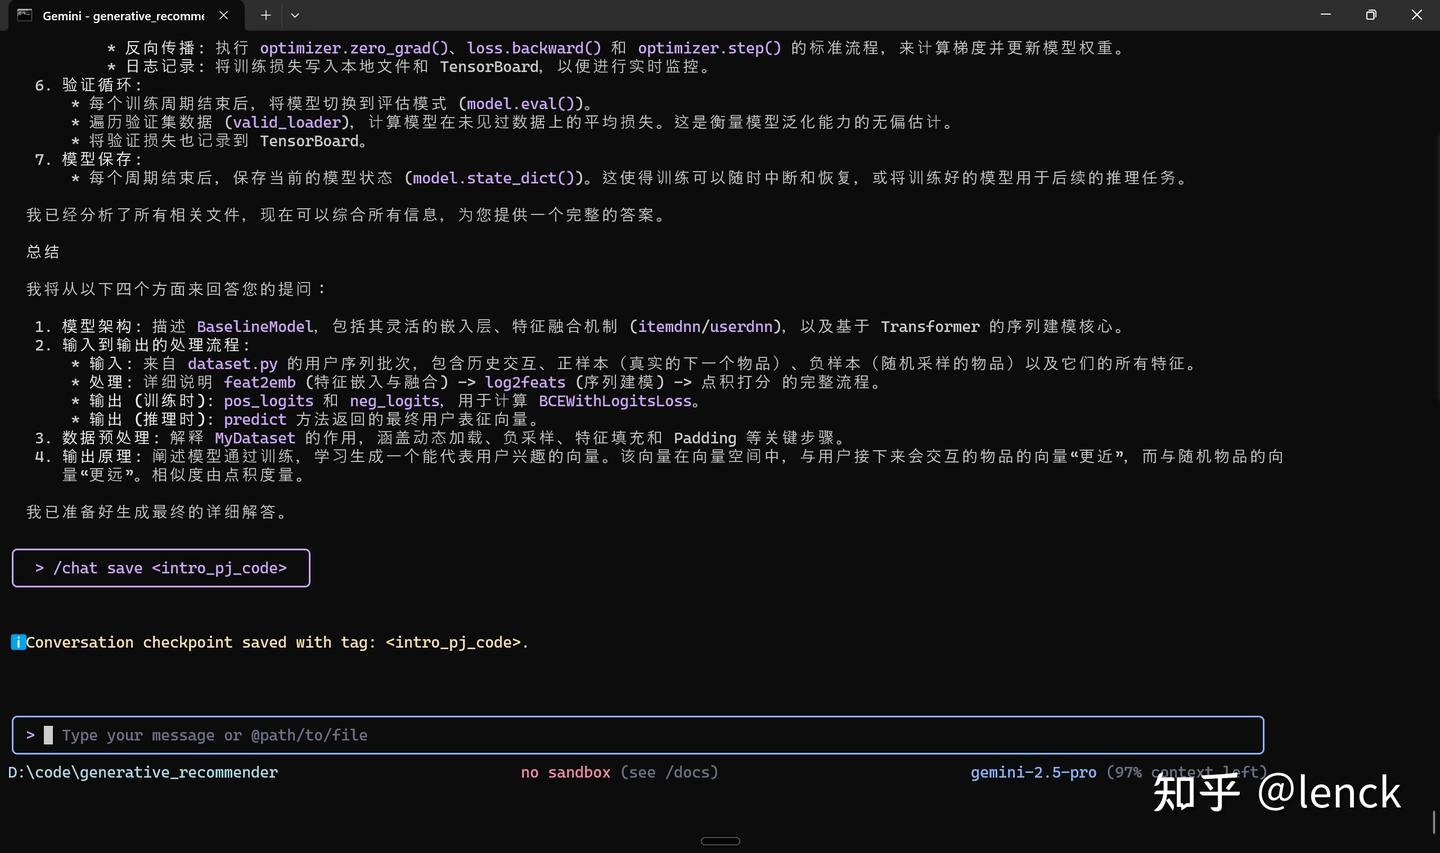Click 'loss.backward()' code text
The width and height of the screenshot is (1440, 853).
pyautogui.click(x=534, y=48)
